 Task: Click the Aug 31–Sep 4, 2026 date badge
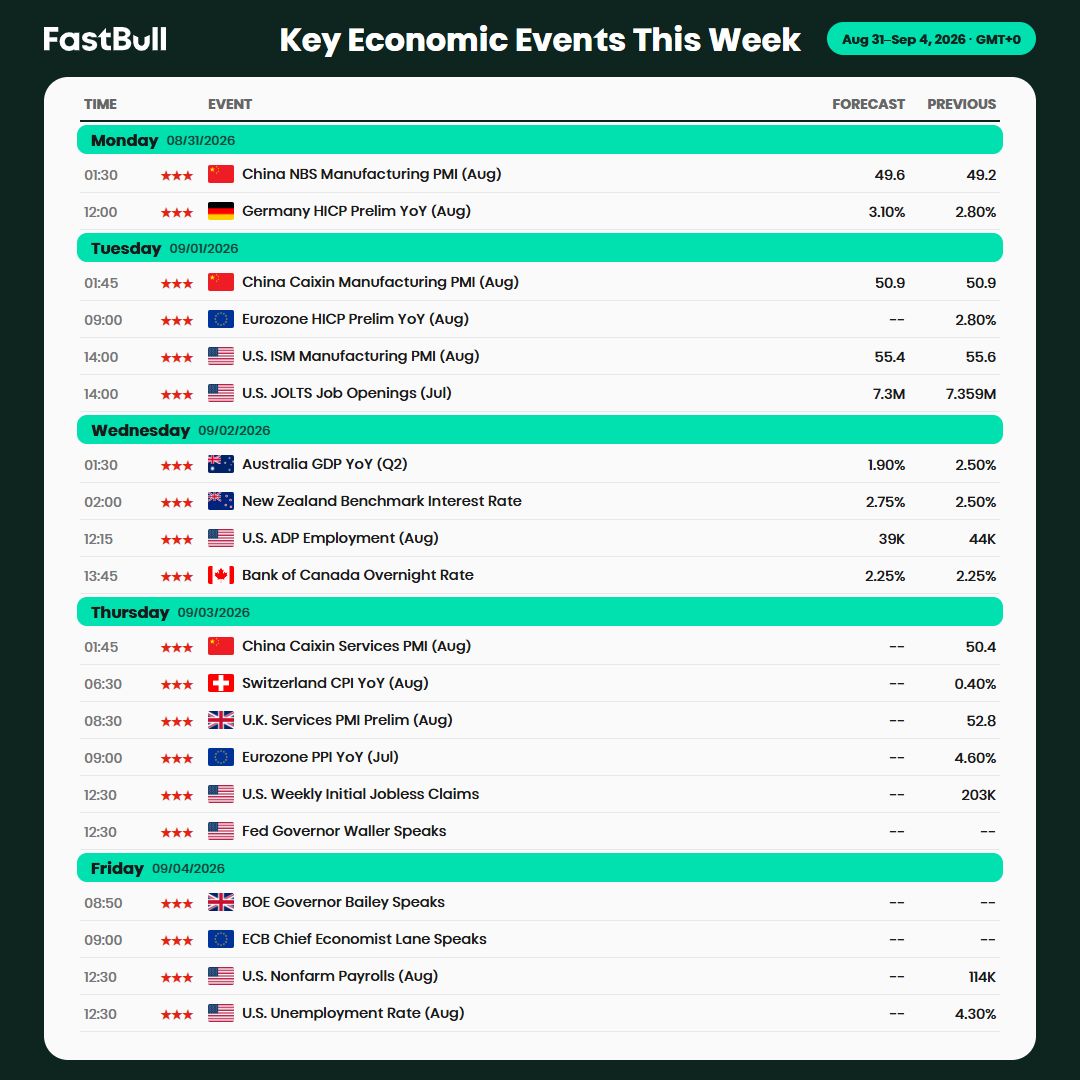pyautogui.click(x=931, y=39)
